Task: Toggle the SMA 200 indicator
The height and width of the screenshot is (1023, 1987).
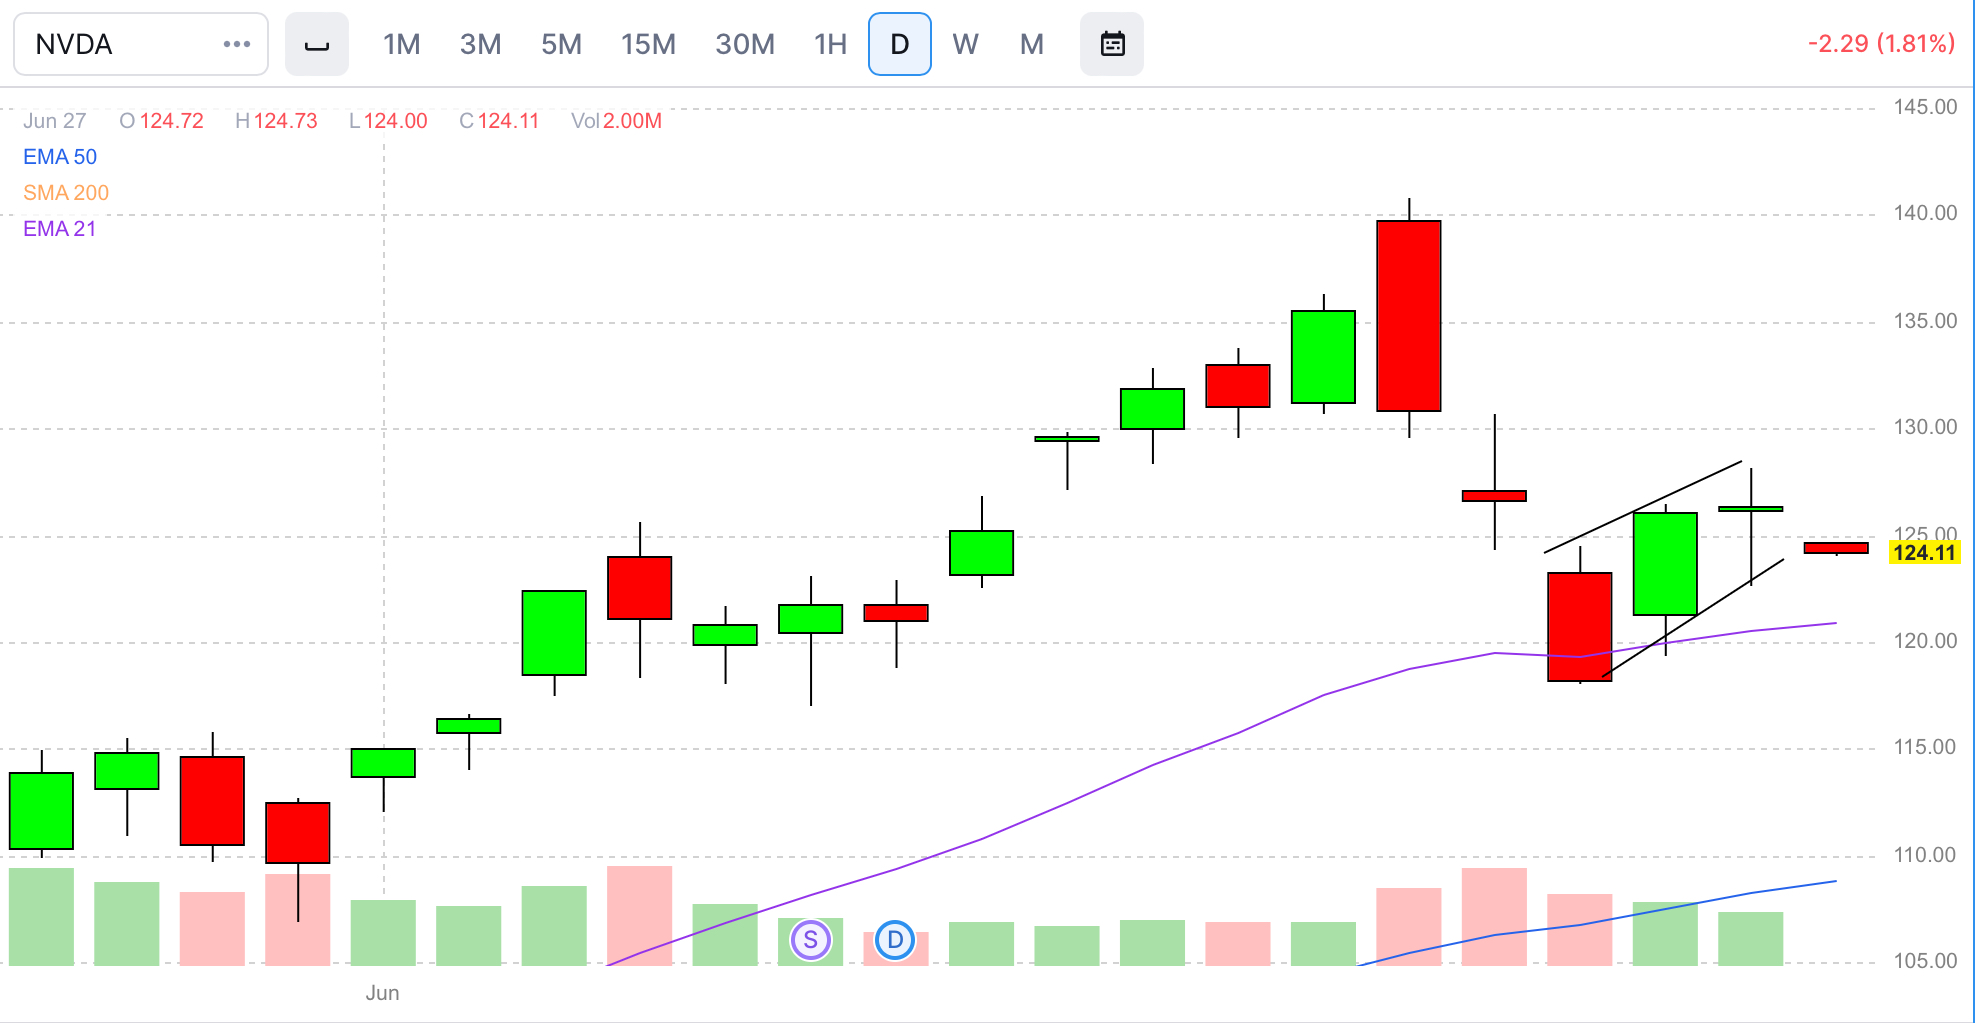Action: [x=66, y=192]
